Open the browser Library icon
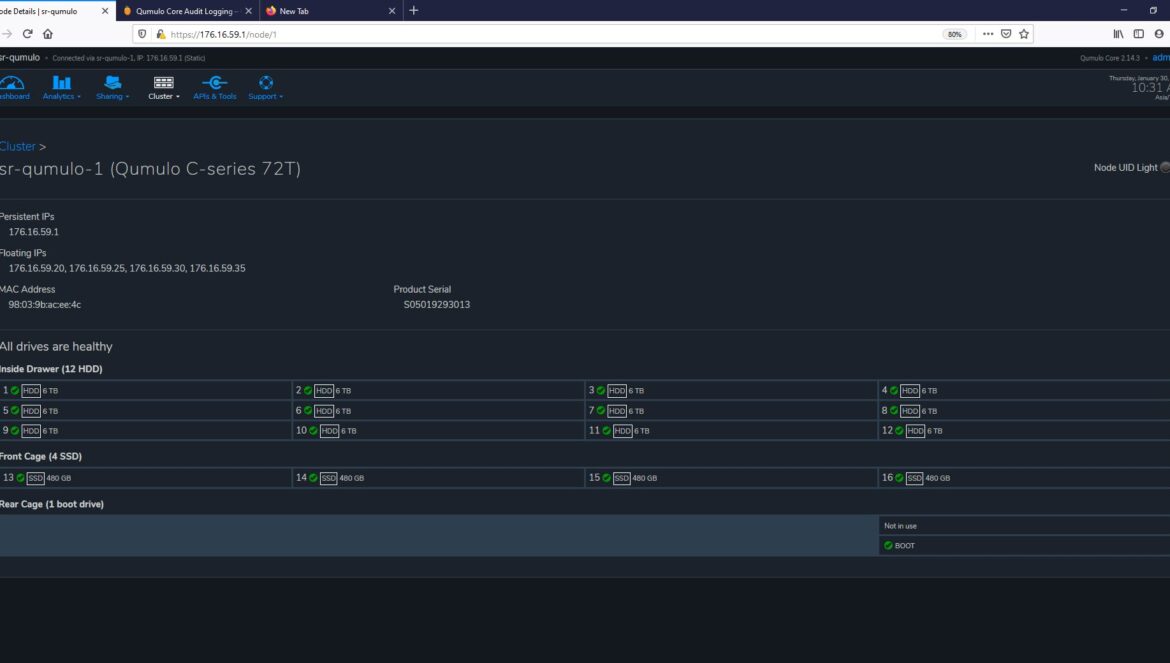 [1118, 34]
